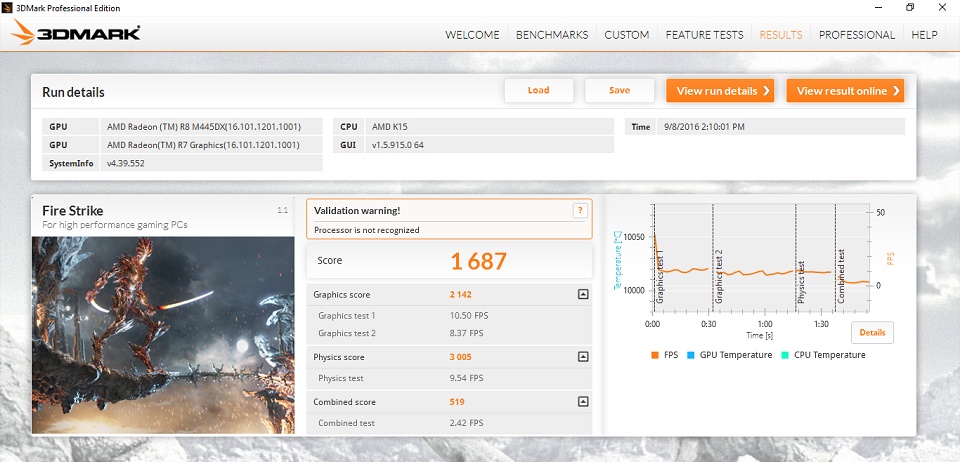This screenshot has width=960, height=462.
Task: Collapse the Graphics score section
Action: [x=582, y=295]
